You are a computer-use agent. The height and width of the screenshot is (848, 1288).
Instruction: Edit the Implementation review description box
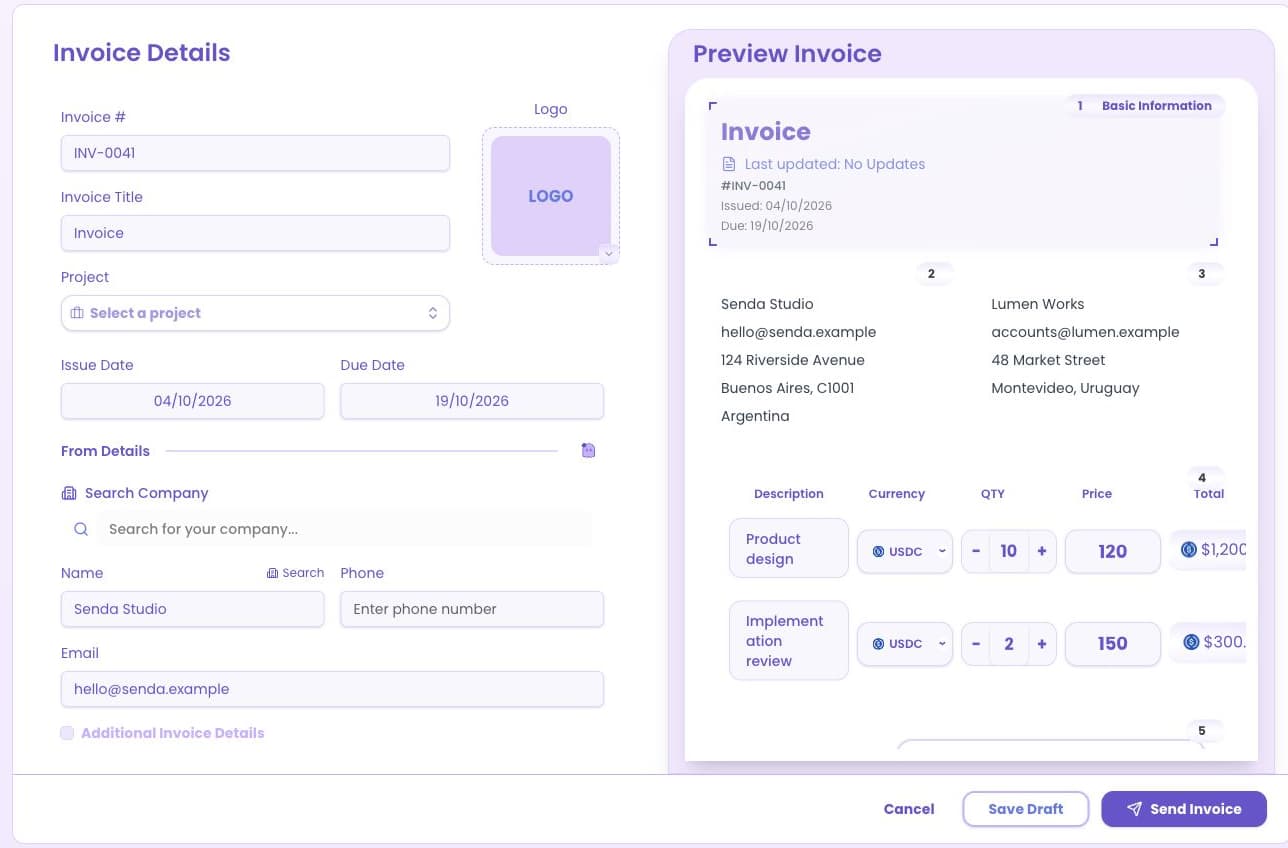pos(789,641)
